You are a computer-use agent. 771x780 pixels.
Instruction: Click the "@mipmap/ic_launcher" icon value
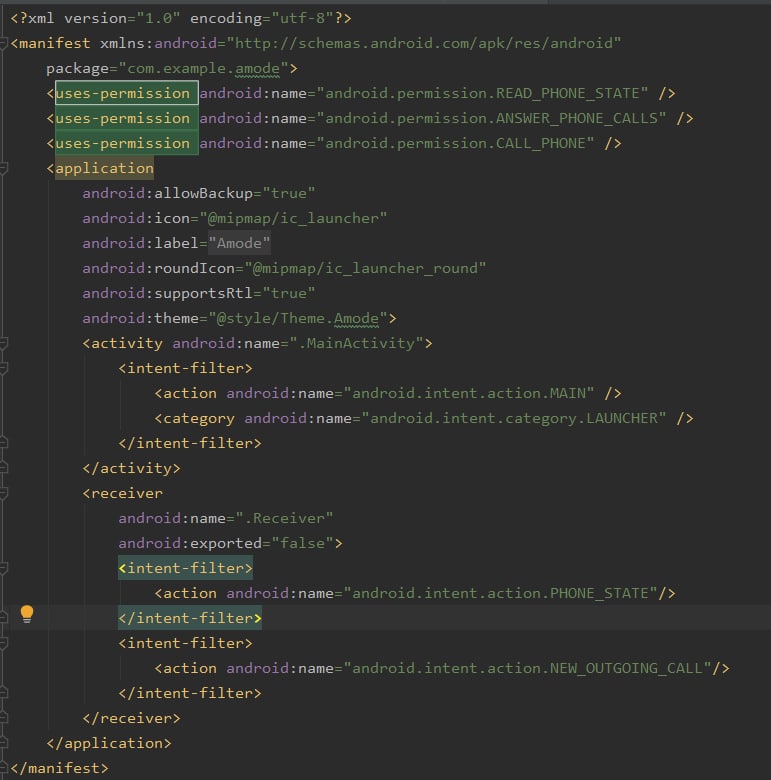(293, 218)
